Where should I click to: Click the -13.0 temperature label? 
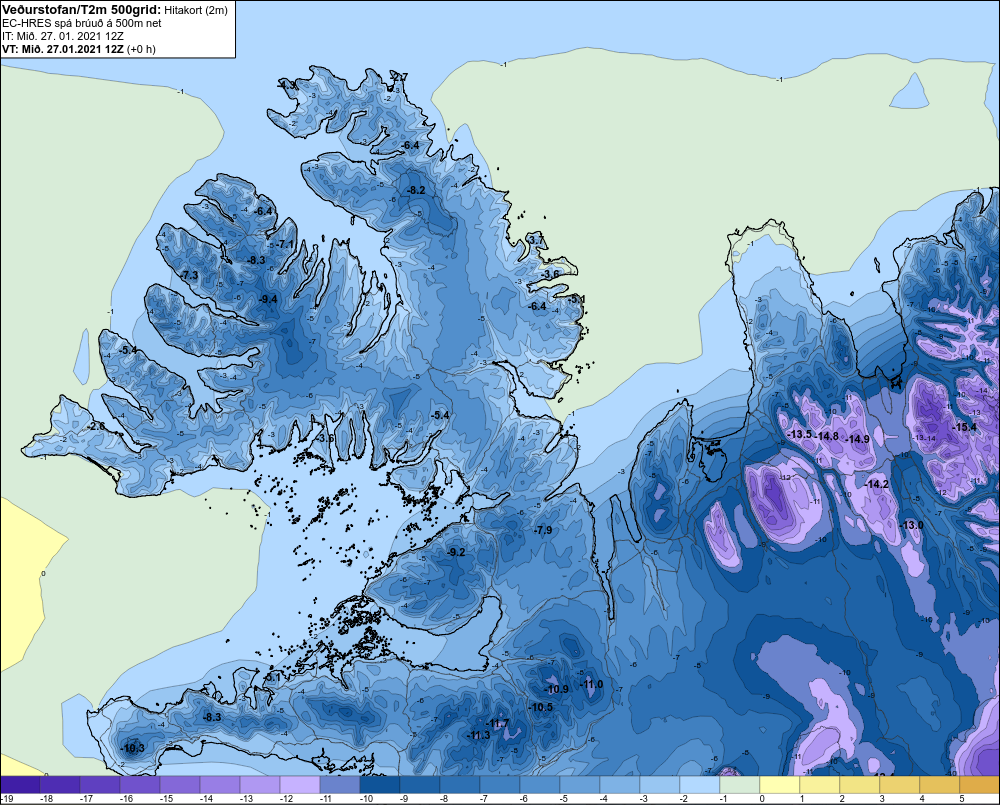pyautogui.click(x=911, y=525)
